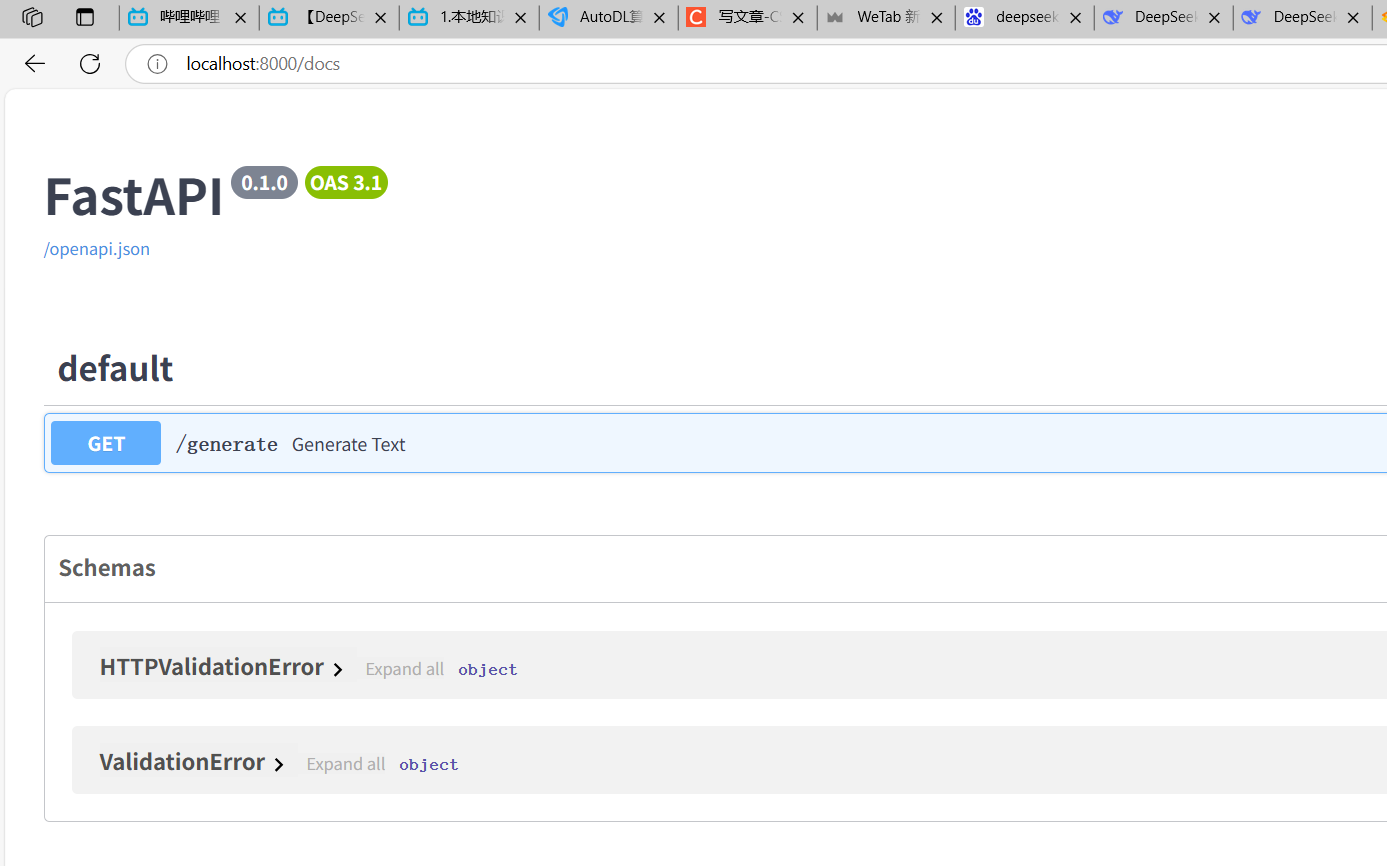Click the blue GET method button
This screenshot has height=866, width=1387.
tap(106, 443)
